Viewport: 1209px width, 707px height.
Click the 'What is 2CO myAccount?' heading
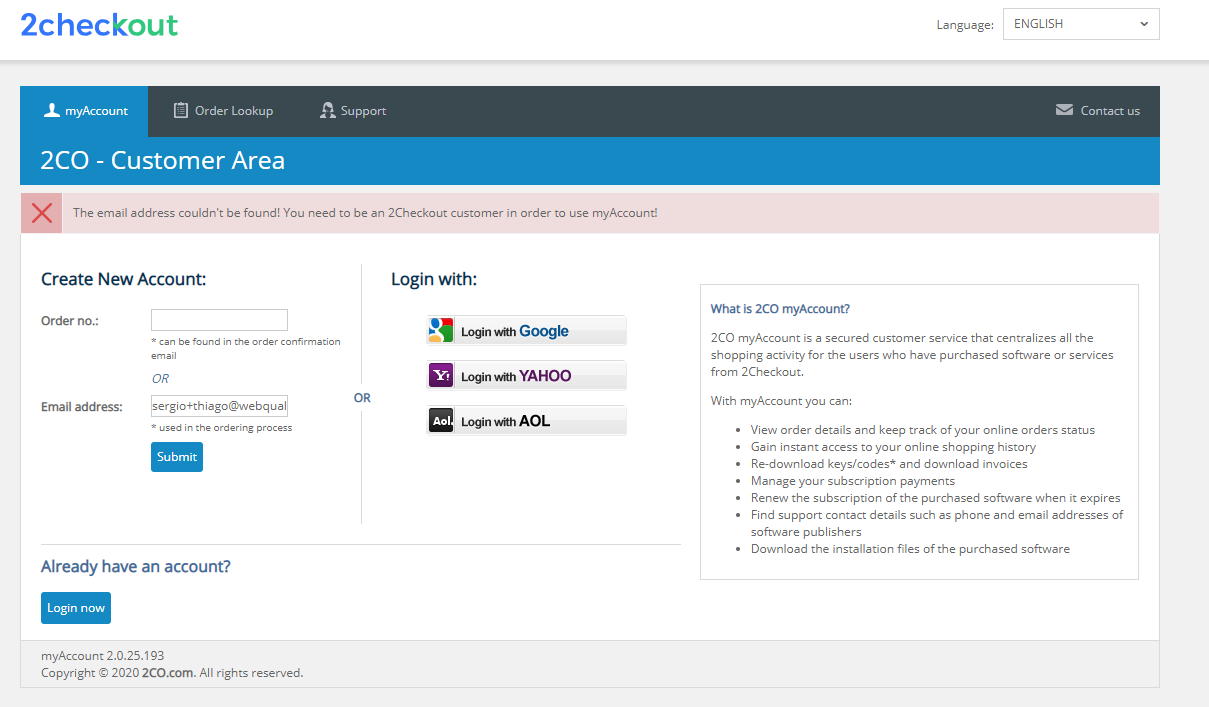(x=780, y=309)
